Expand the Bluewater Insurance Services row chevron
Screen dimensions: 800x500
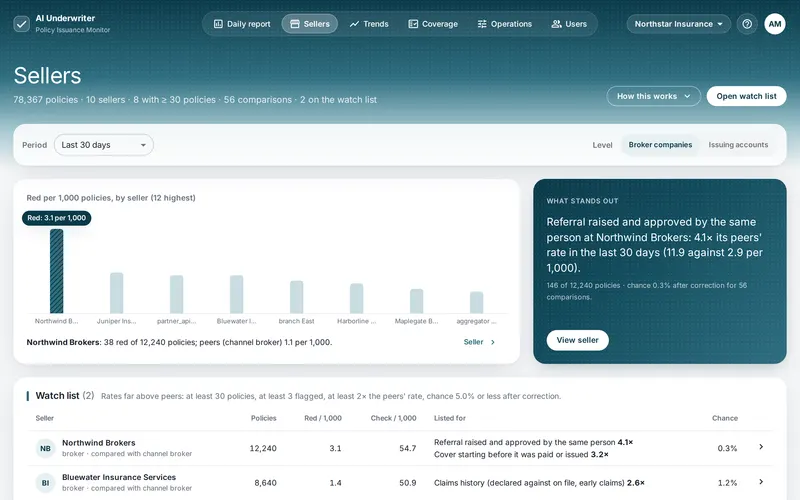point(761,482)
